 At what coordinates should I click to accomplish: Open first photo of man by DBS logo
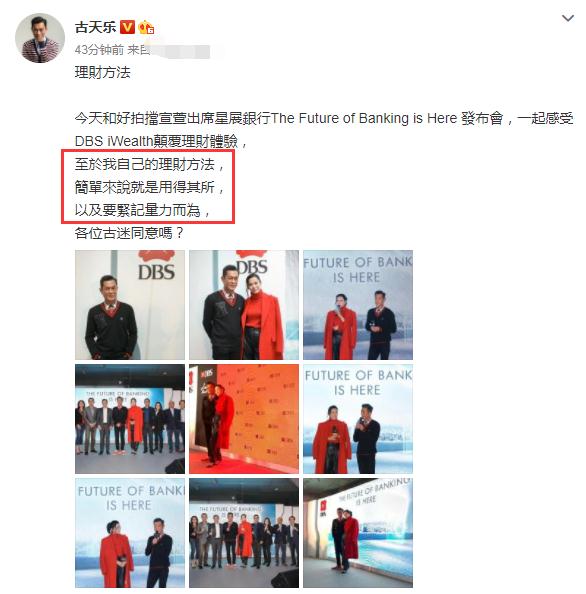click(130, 305)
